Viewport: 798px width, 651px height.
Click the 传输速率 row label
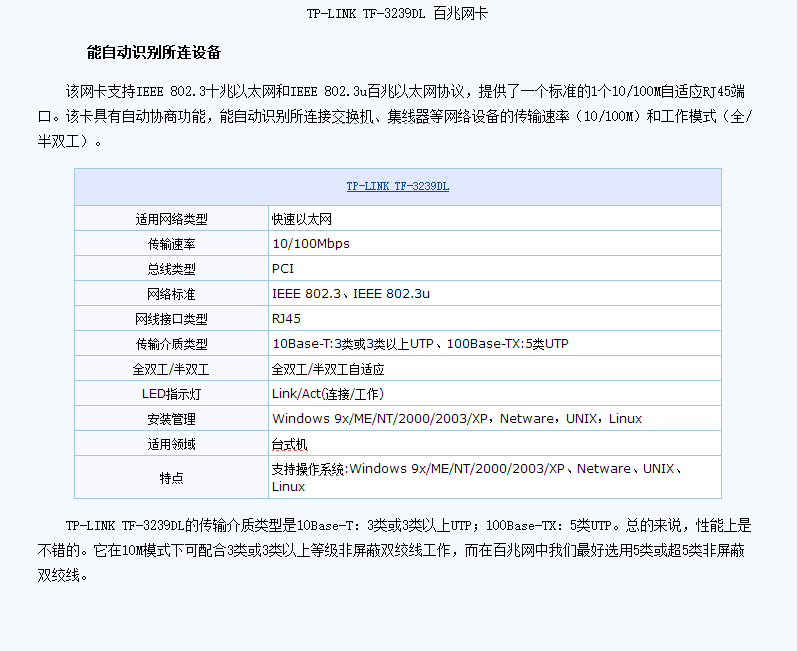[x=171, y=244]
